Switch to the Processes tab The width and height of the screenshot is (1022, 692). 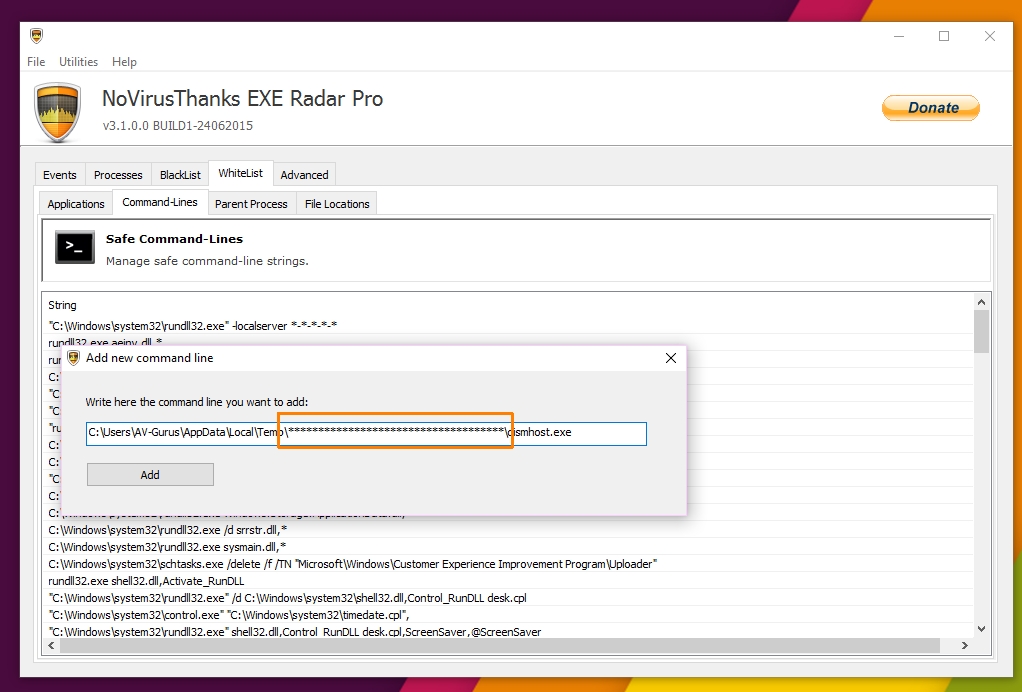point(118,175)
